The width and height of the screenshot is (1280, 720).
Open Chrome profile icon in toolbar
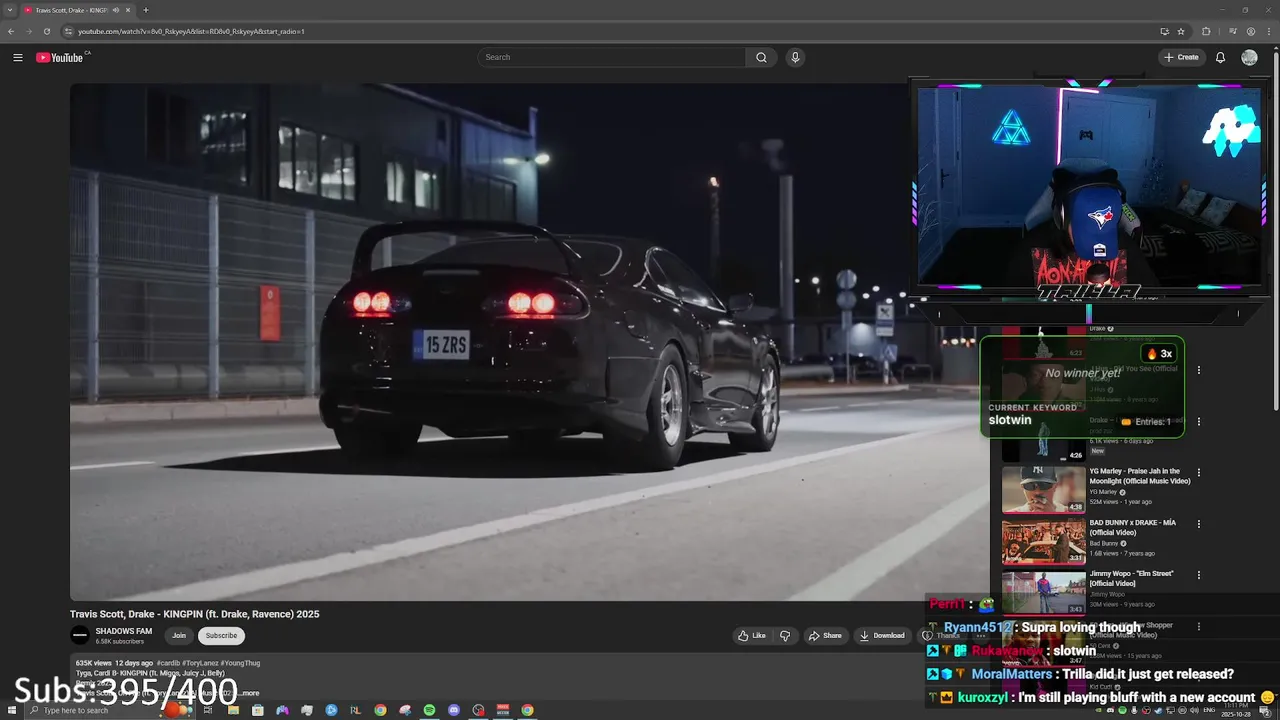point(1251,31)
